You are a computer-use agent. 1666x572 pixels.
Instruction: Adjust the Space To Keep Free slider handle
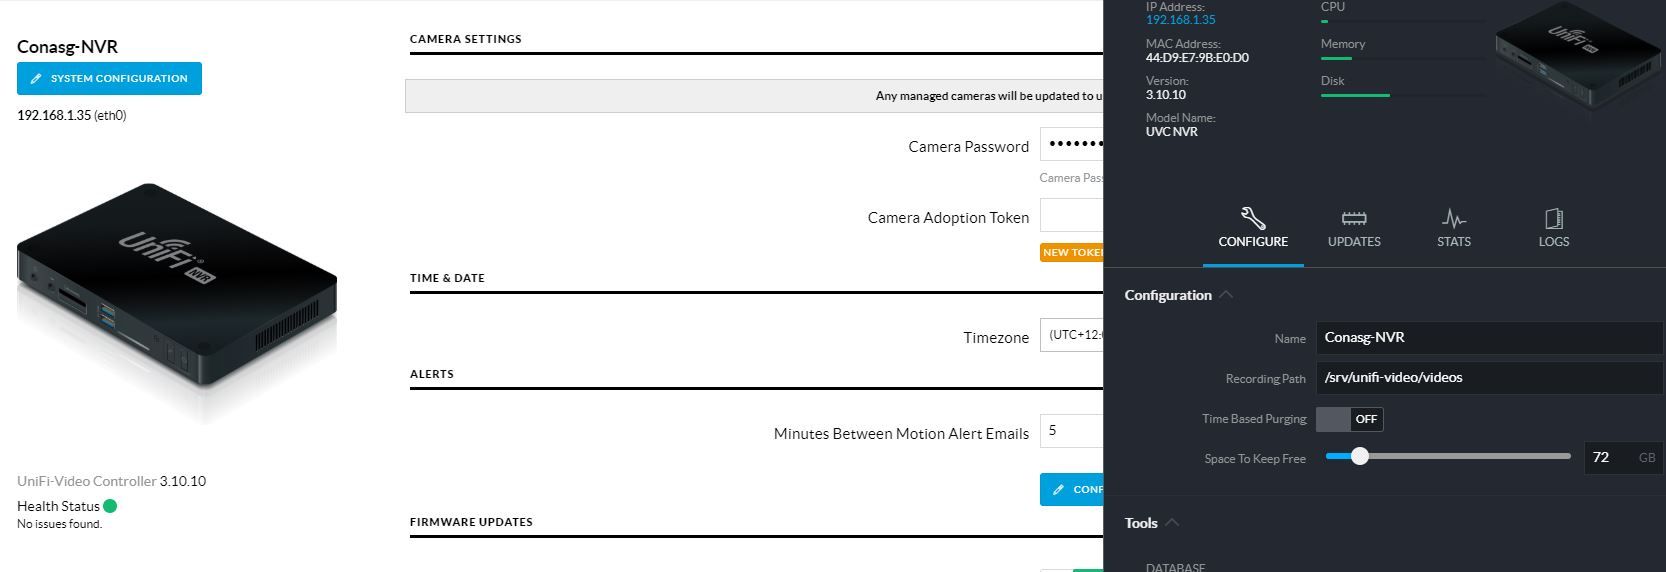(x=1359, y=456)
